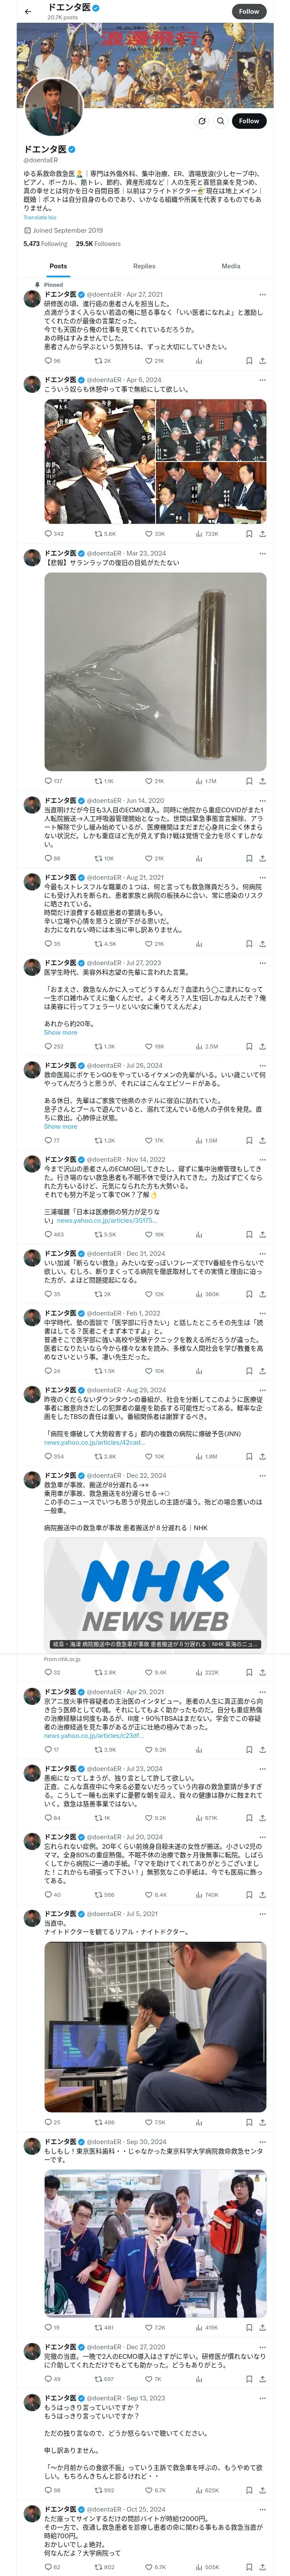Share the Sep 30, 2024 post

point(262,2327)
